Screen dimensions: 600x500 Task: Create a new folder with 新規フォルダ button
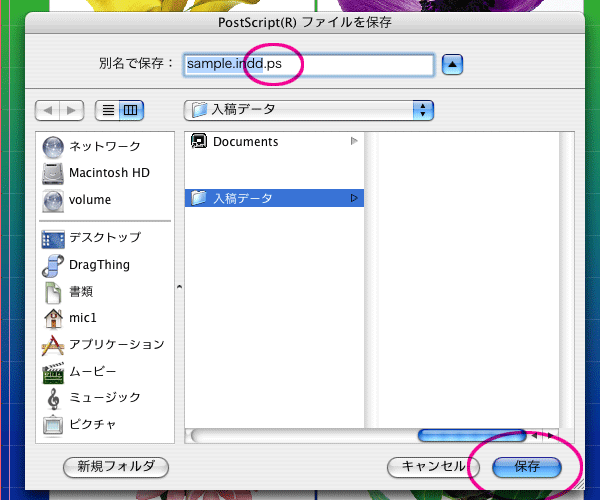116,467
